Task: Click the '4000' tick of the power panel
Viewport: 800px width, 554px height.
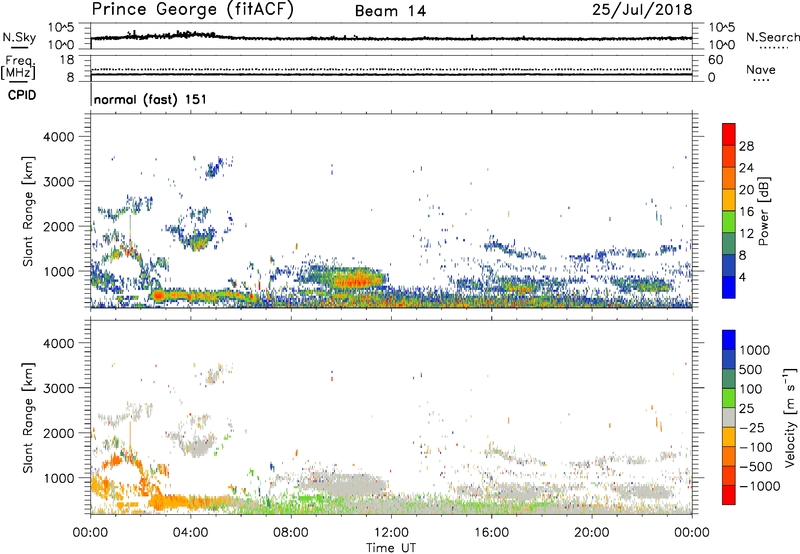Action: click(x=59, y=137)
